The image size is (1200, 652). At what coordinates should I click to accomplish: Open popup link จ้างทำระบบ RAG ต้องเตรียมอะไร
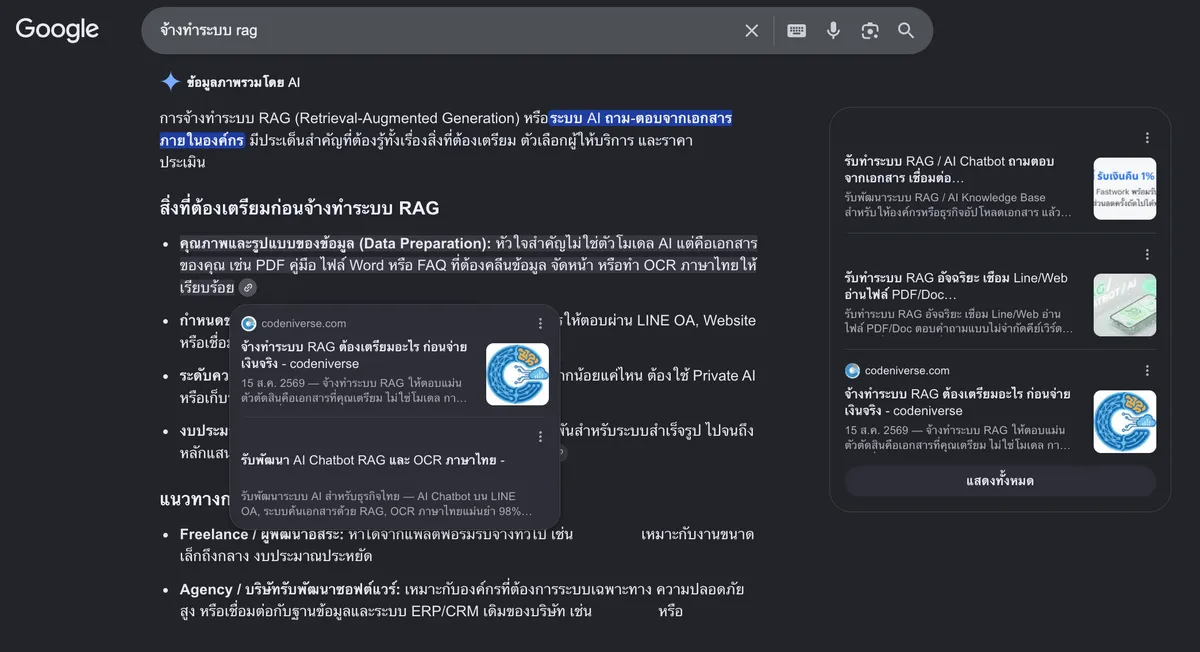click(x=354, y=355)
